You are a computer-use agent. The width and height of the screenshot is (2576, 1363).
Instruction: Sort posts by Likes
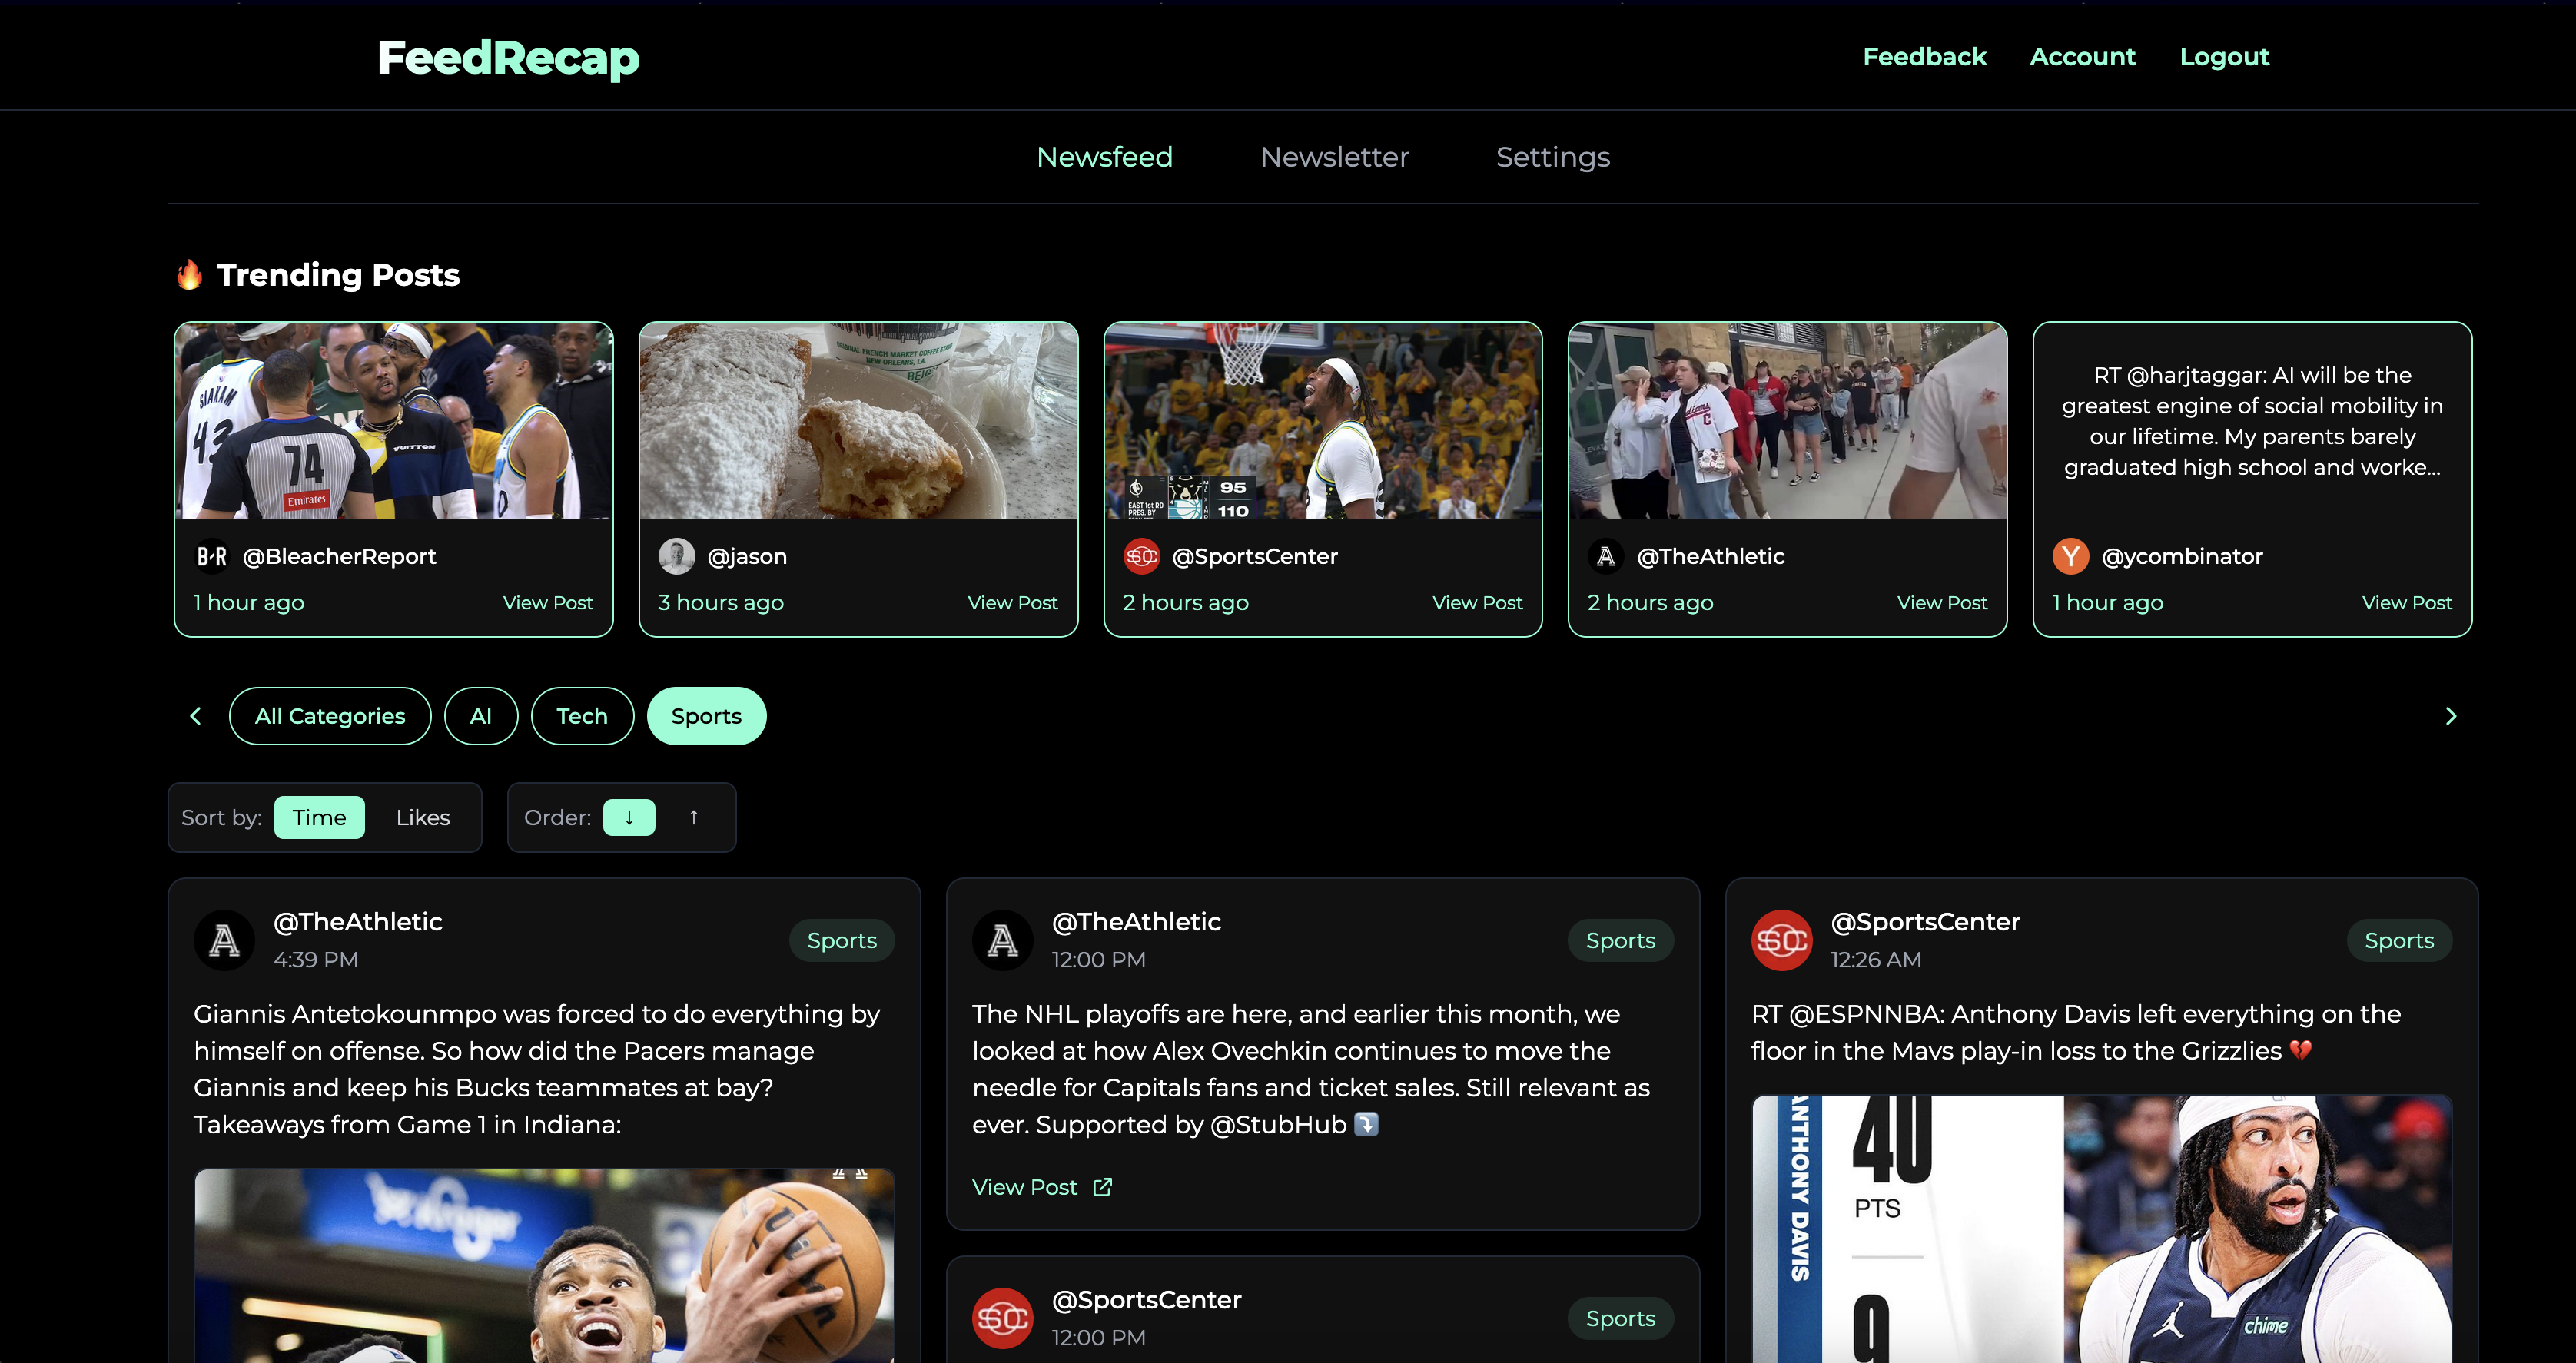click(423, 818)
